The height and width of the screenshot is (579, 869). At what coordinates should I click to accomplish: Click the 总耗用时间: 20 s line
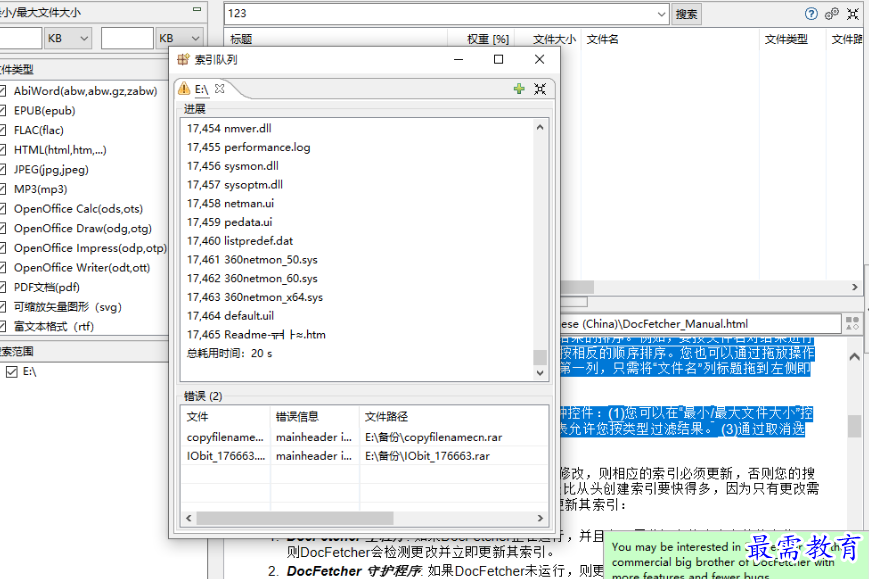click(229, 353)
